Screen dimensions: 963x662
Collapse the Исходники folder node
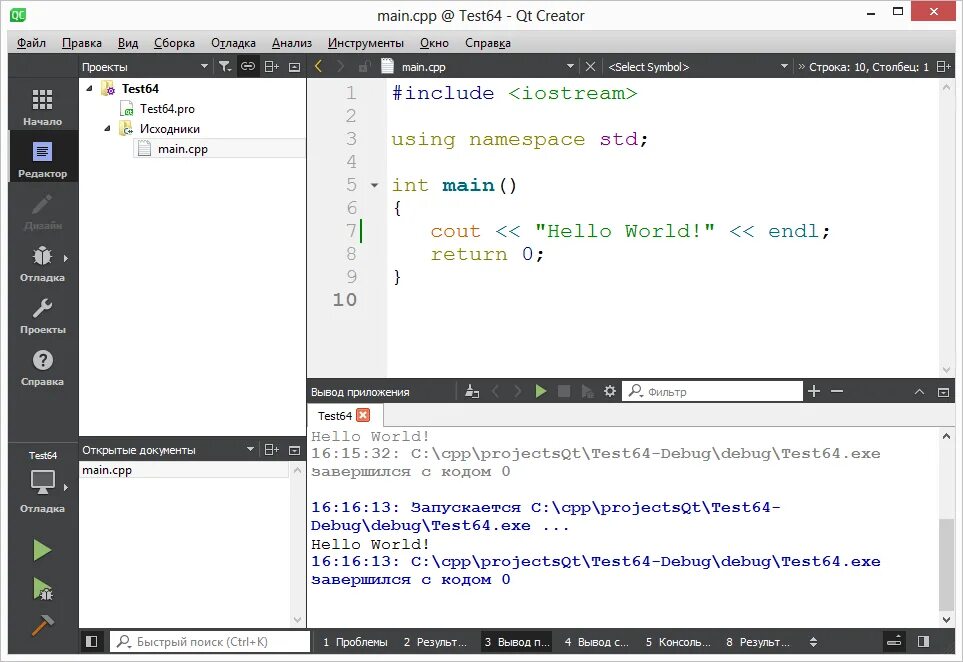[107, 128]
